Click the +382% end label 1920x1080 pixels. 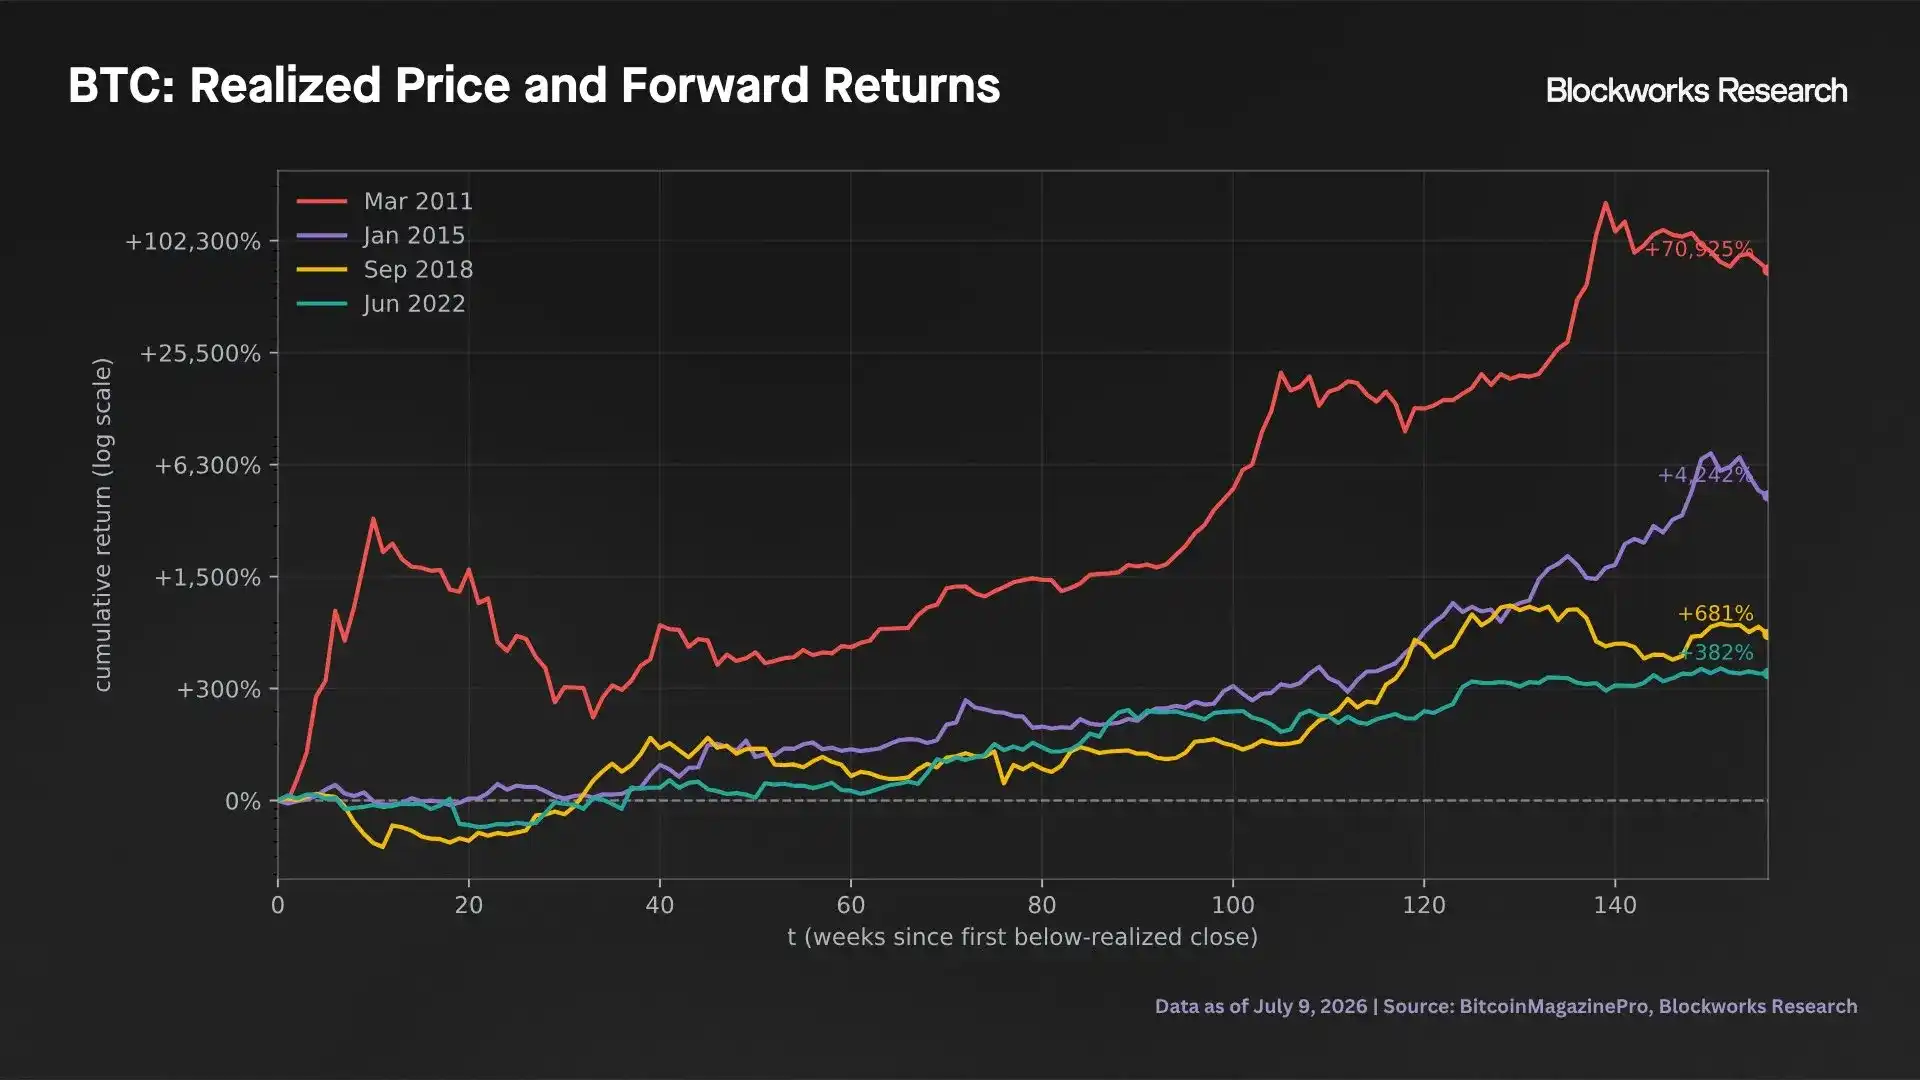(x=1716, y=653)
